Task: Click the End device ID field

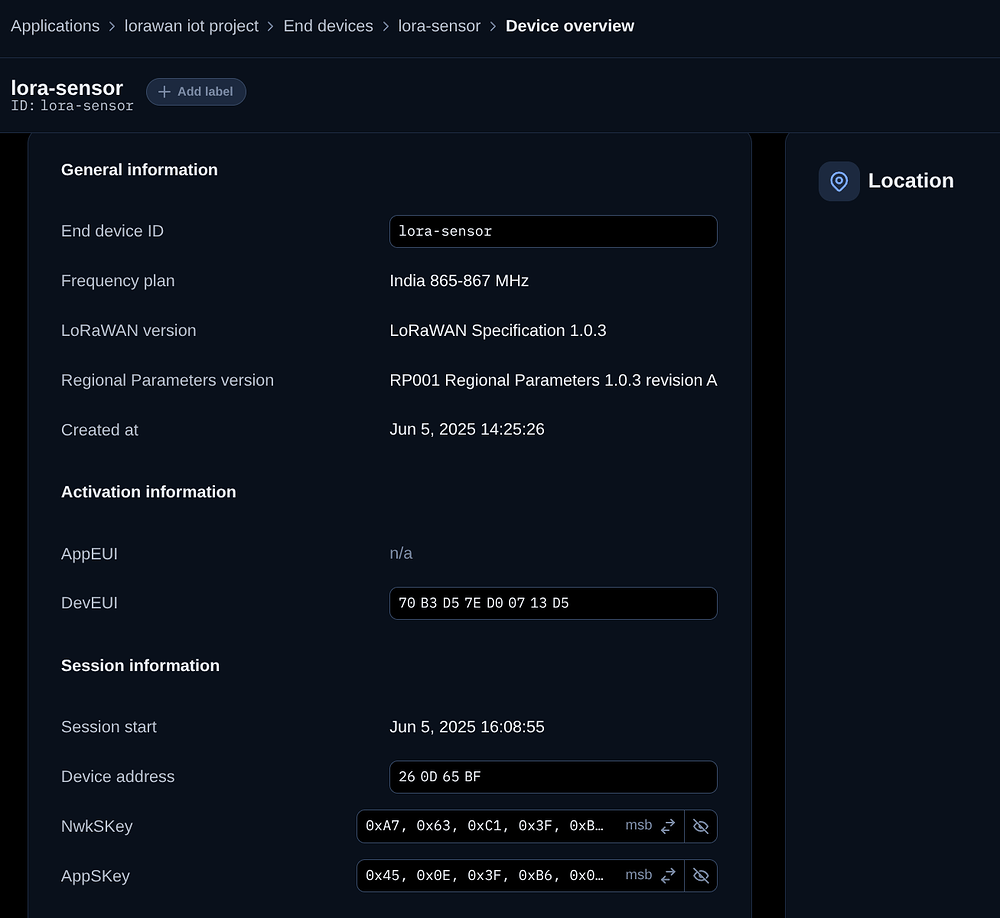Action: (553, 232)
